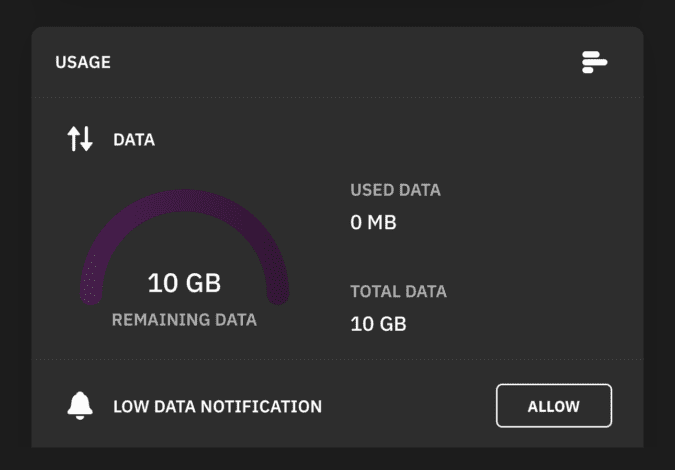The width and height of the screenshot is (675, 470).
Task: Click the DATA section label
Action: coord(134,140)
